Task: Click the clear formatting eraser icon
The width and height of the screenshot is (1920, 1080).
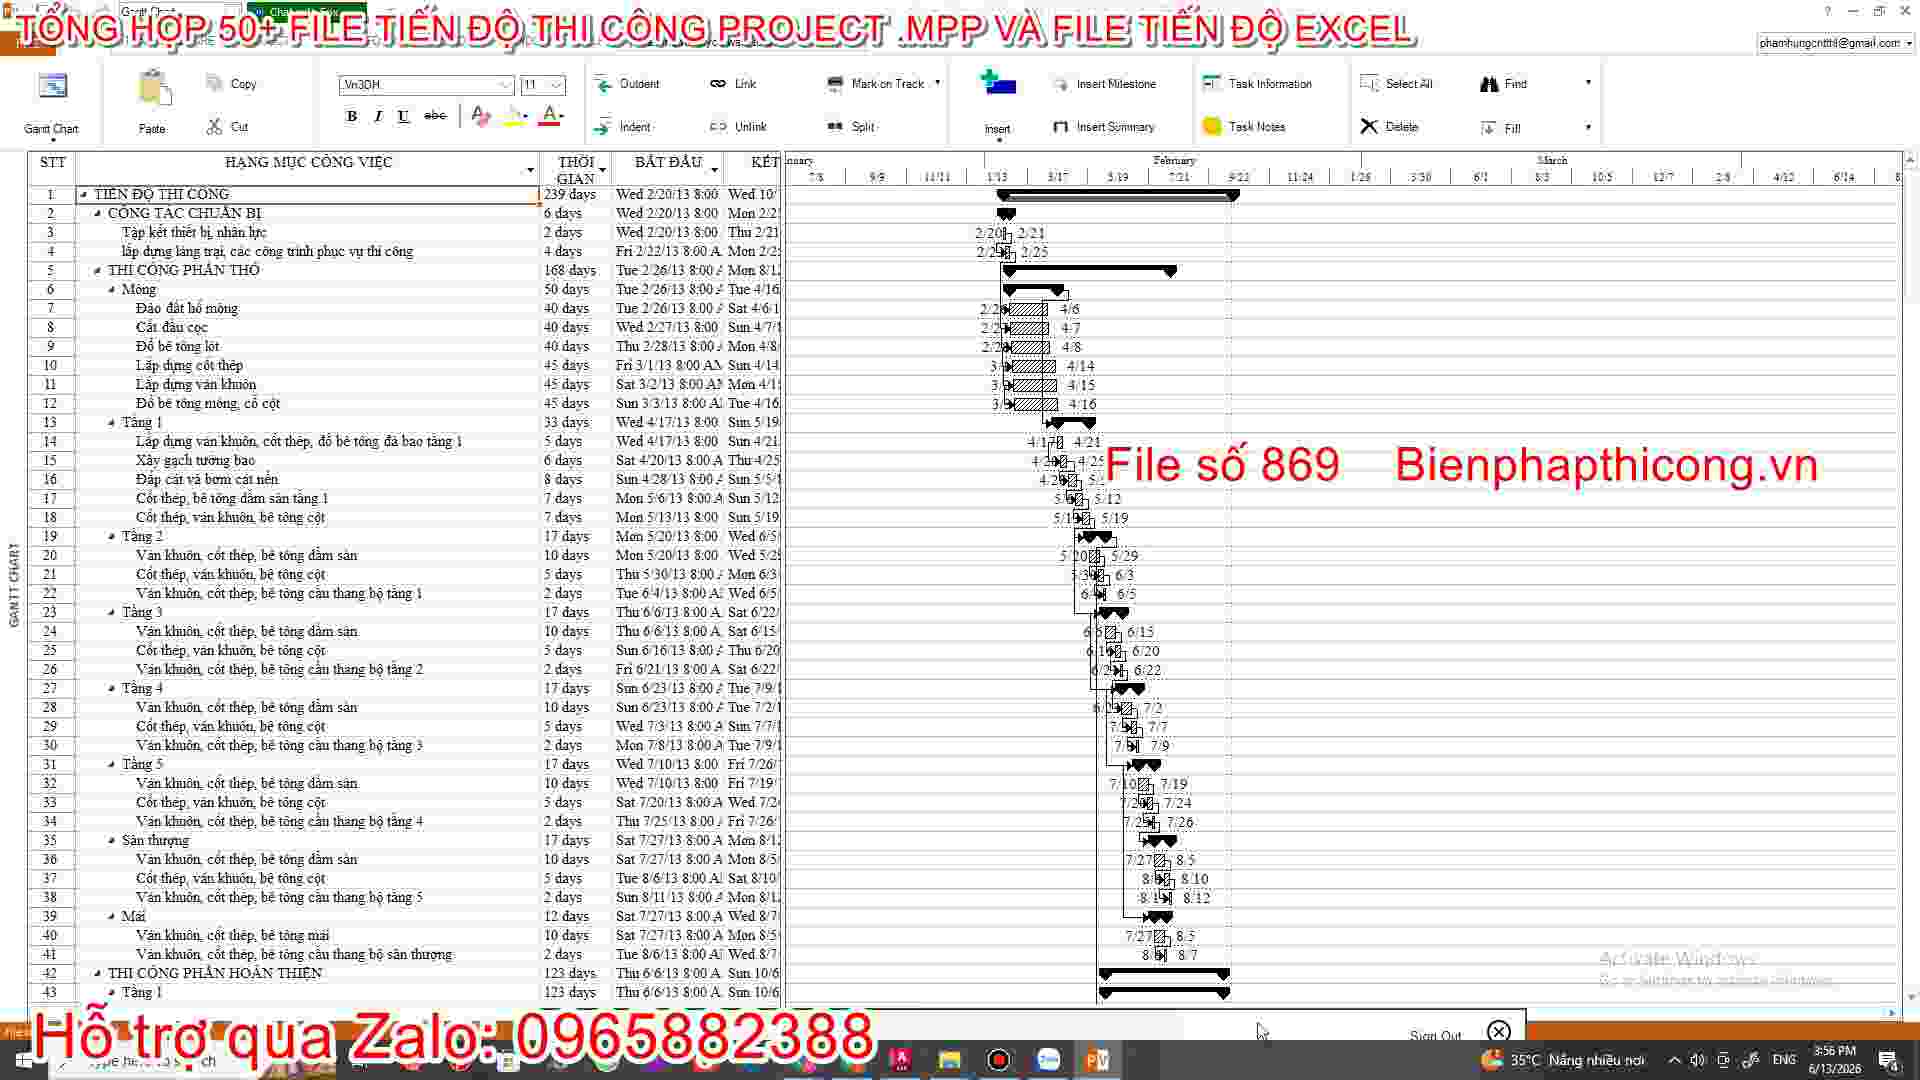Action: [x=481, y=116]
